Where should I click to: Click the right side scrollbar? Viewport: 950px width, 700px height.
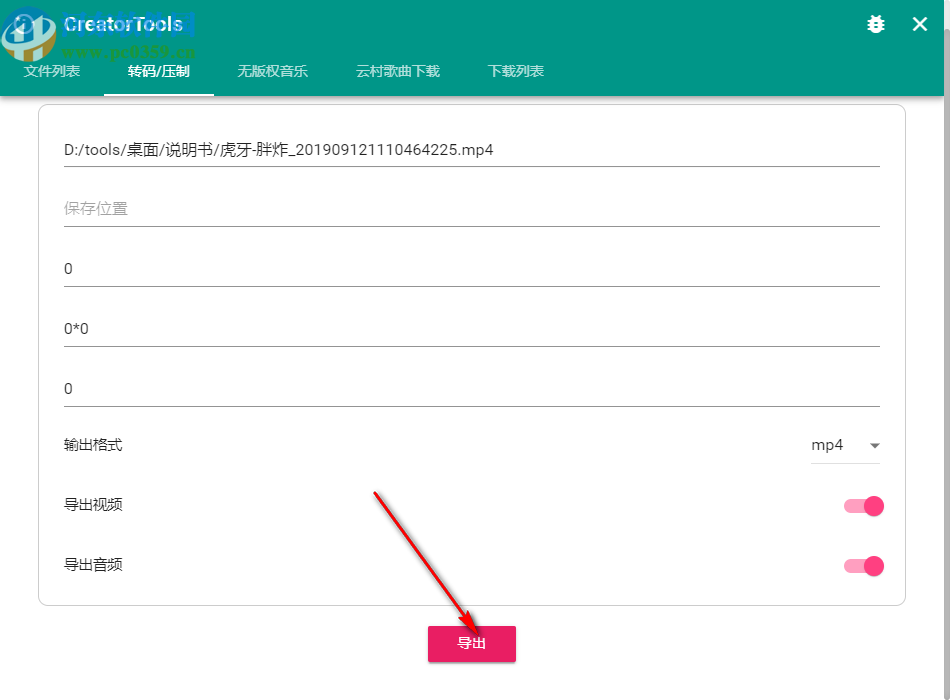(944, 350)
